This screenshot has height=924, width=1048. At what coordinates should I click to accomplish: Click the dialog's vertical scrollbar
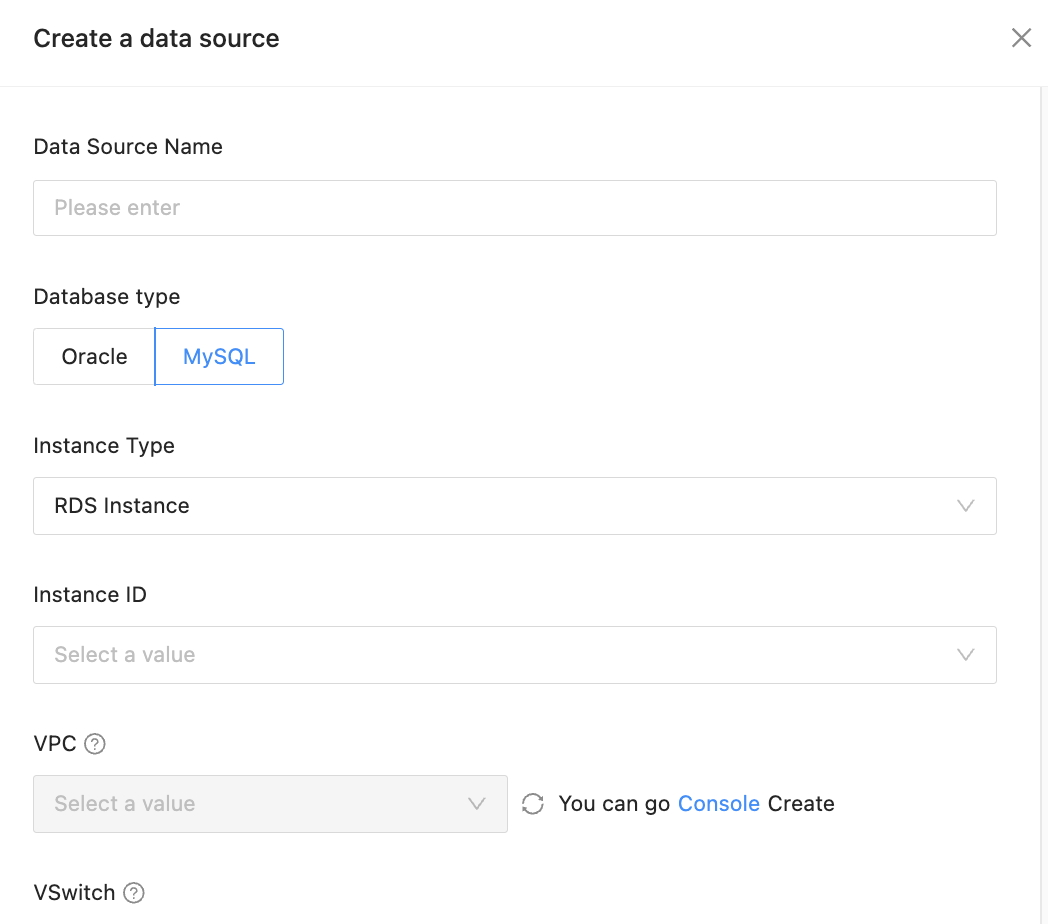[1043, 500]
